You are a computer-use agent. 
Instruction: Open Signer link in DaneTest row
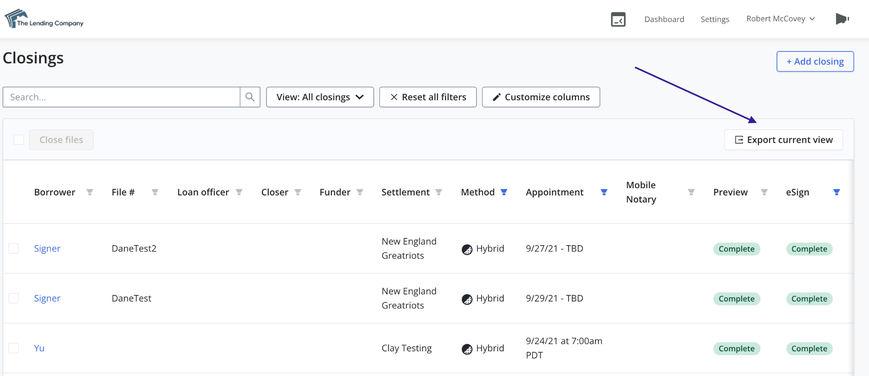[x=47, y=298]
